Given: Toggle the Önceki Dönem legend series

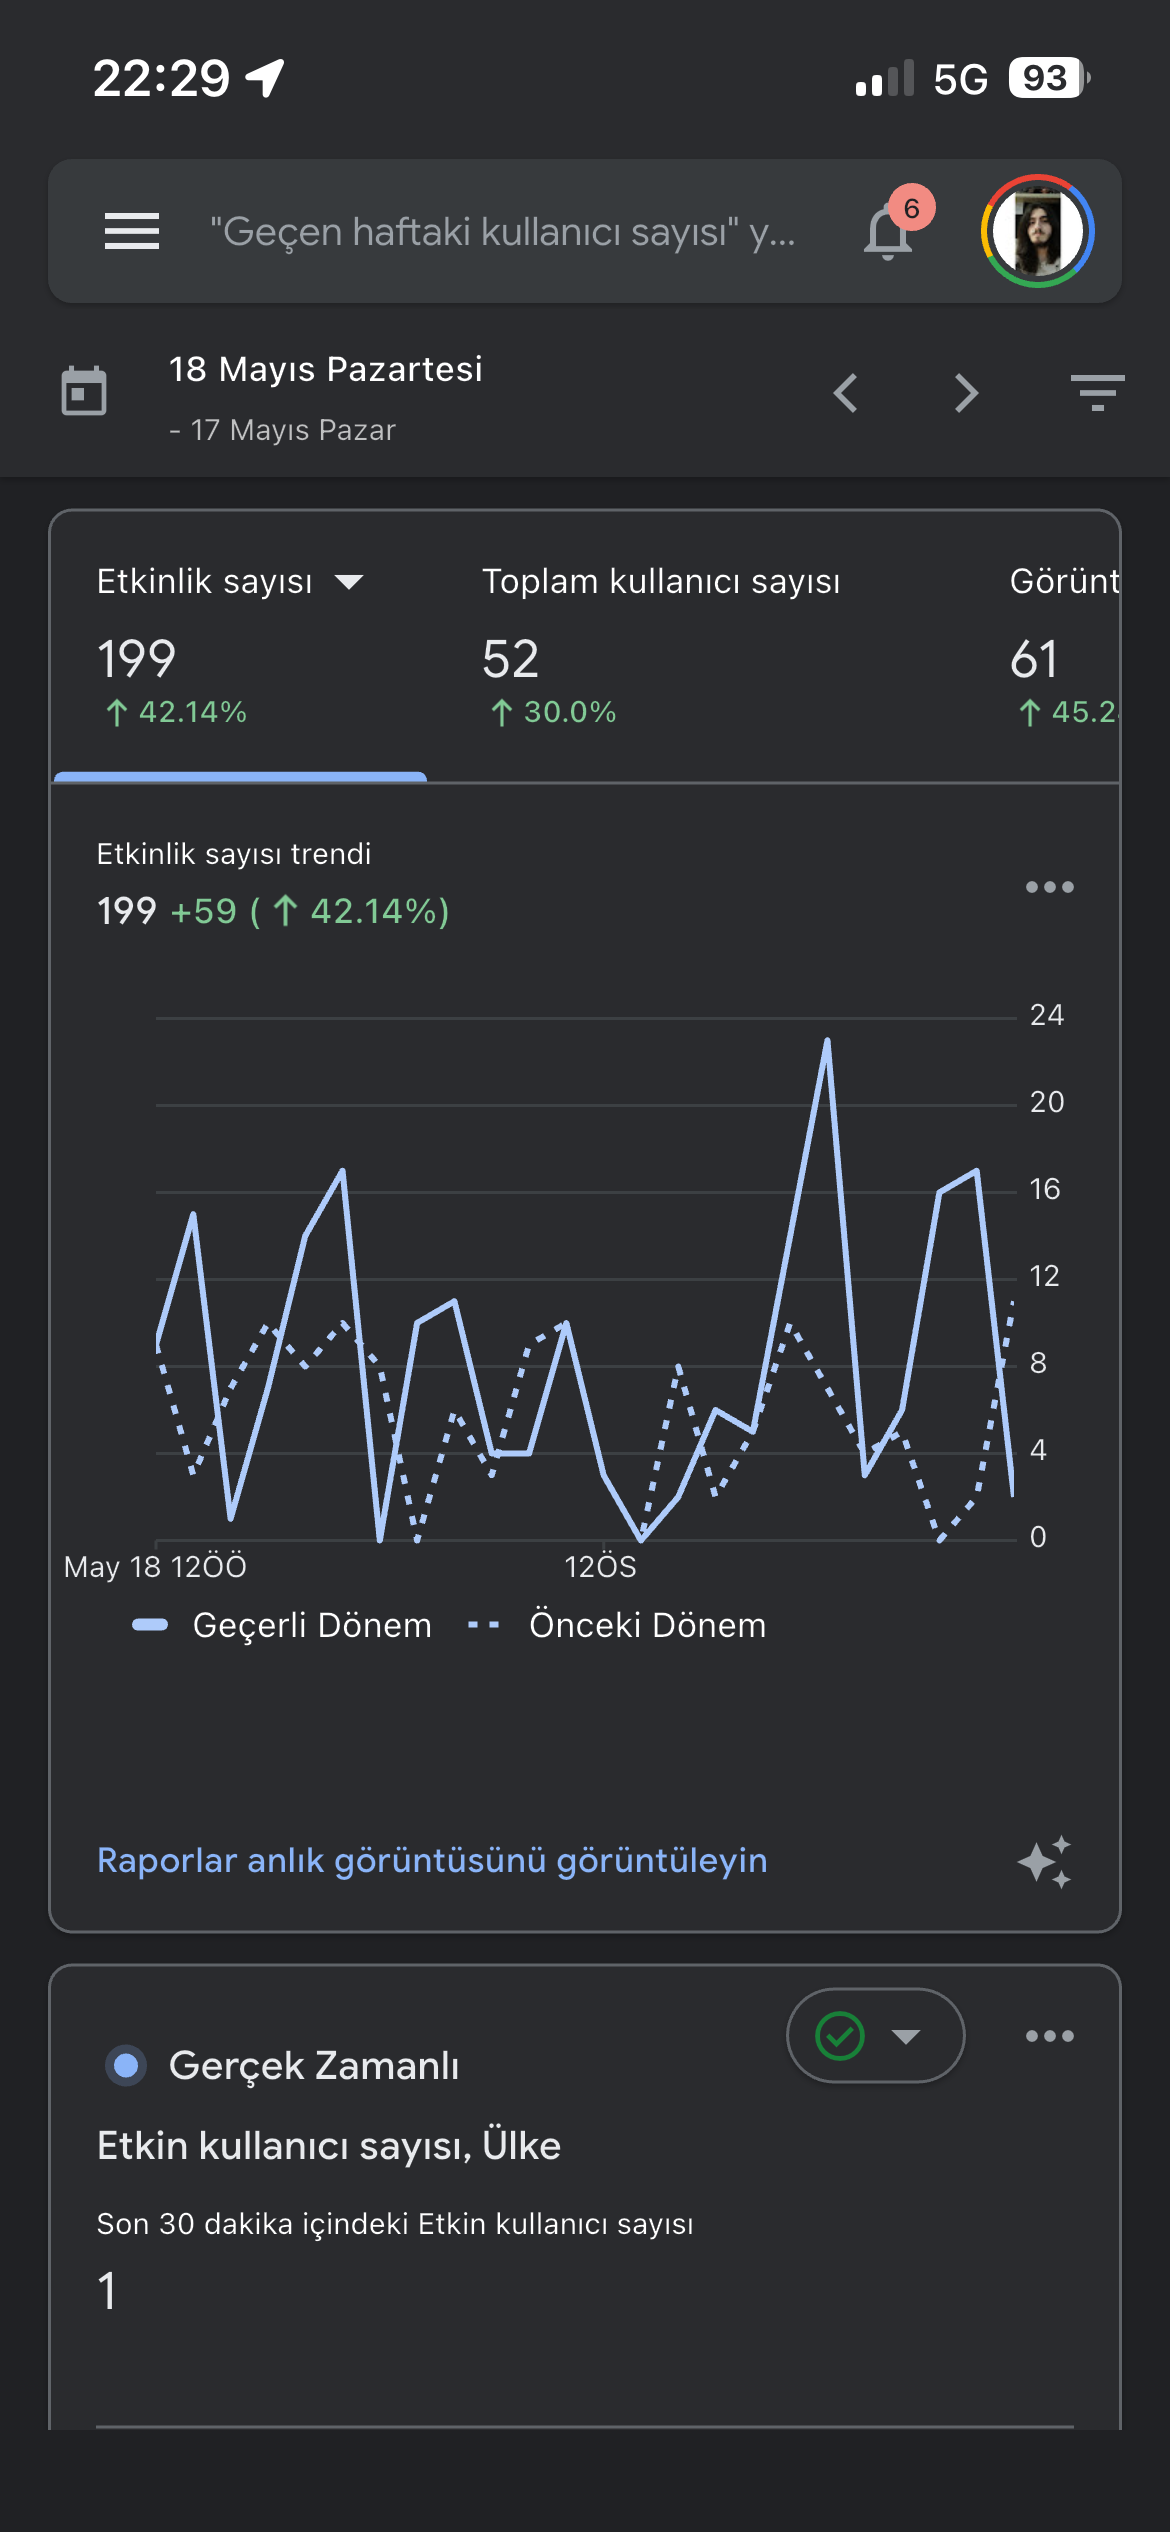Looking at the screenshot, I should [x=617, y=1625].
